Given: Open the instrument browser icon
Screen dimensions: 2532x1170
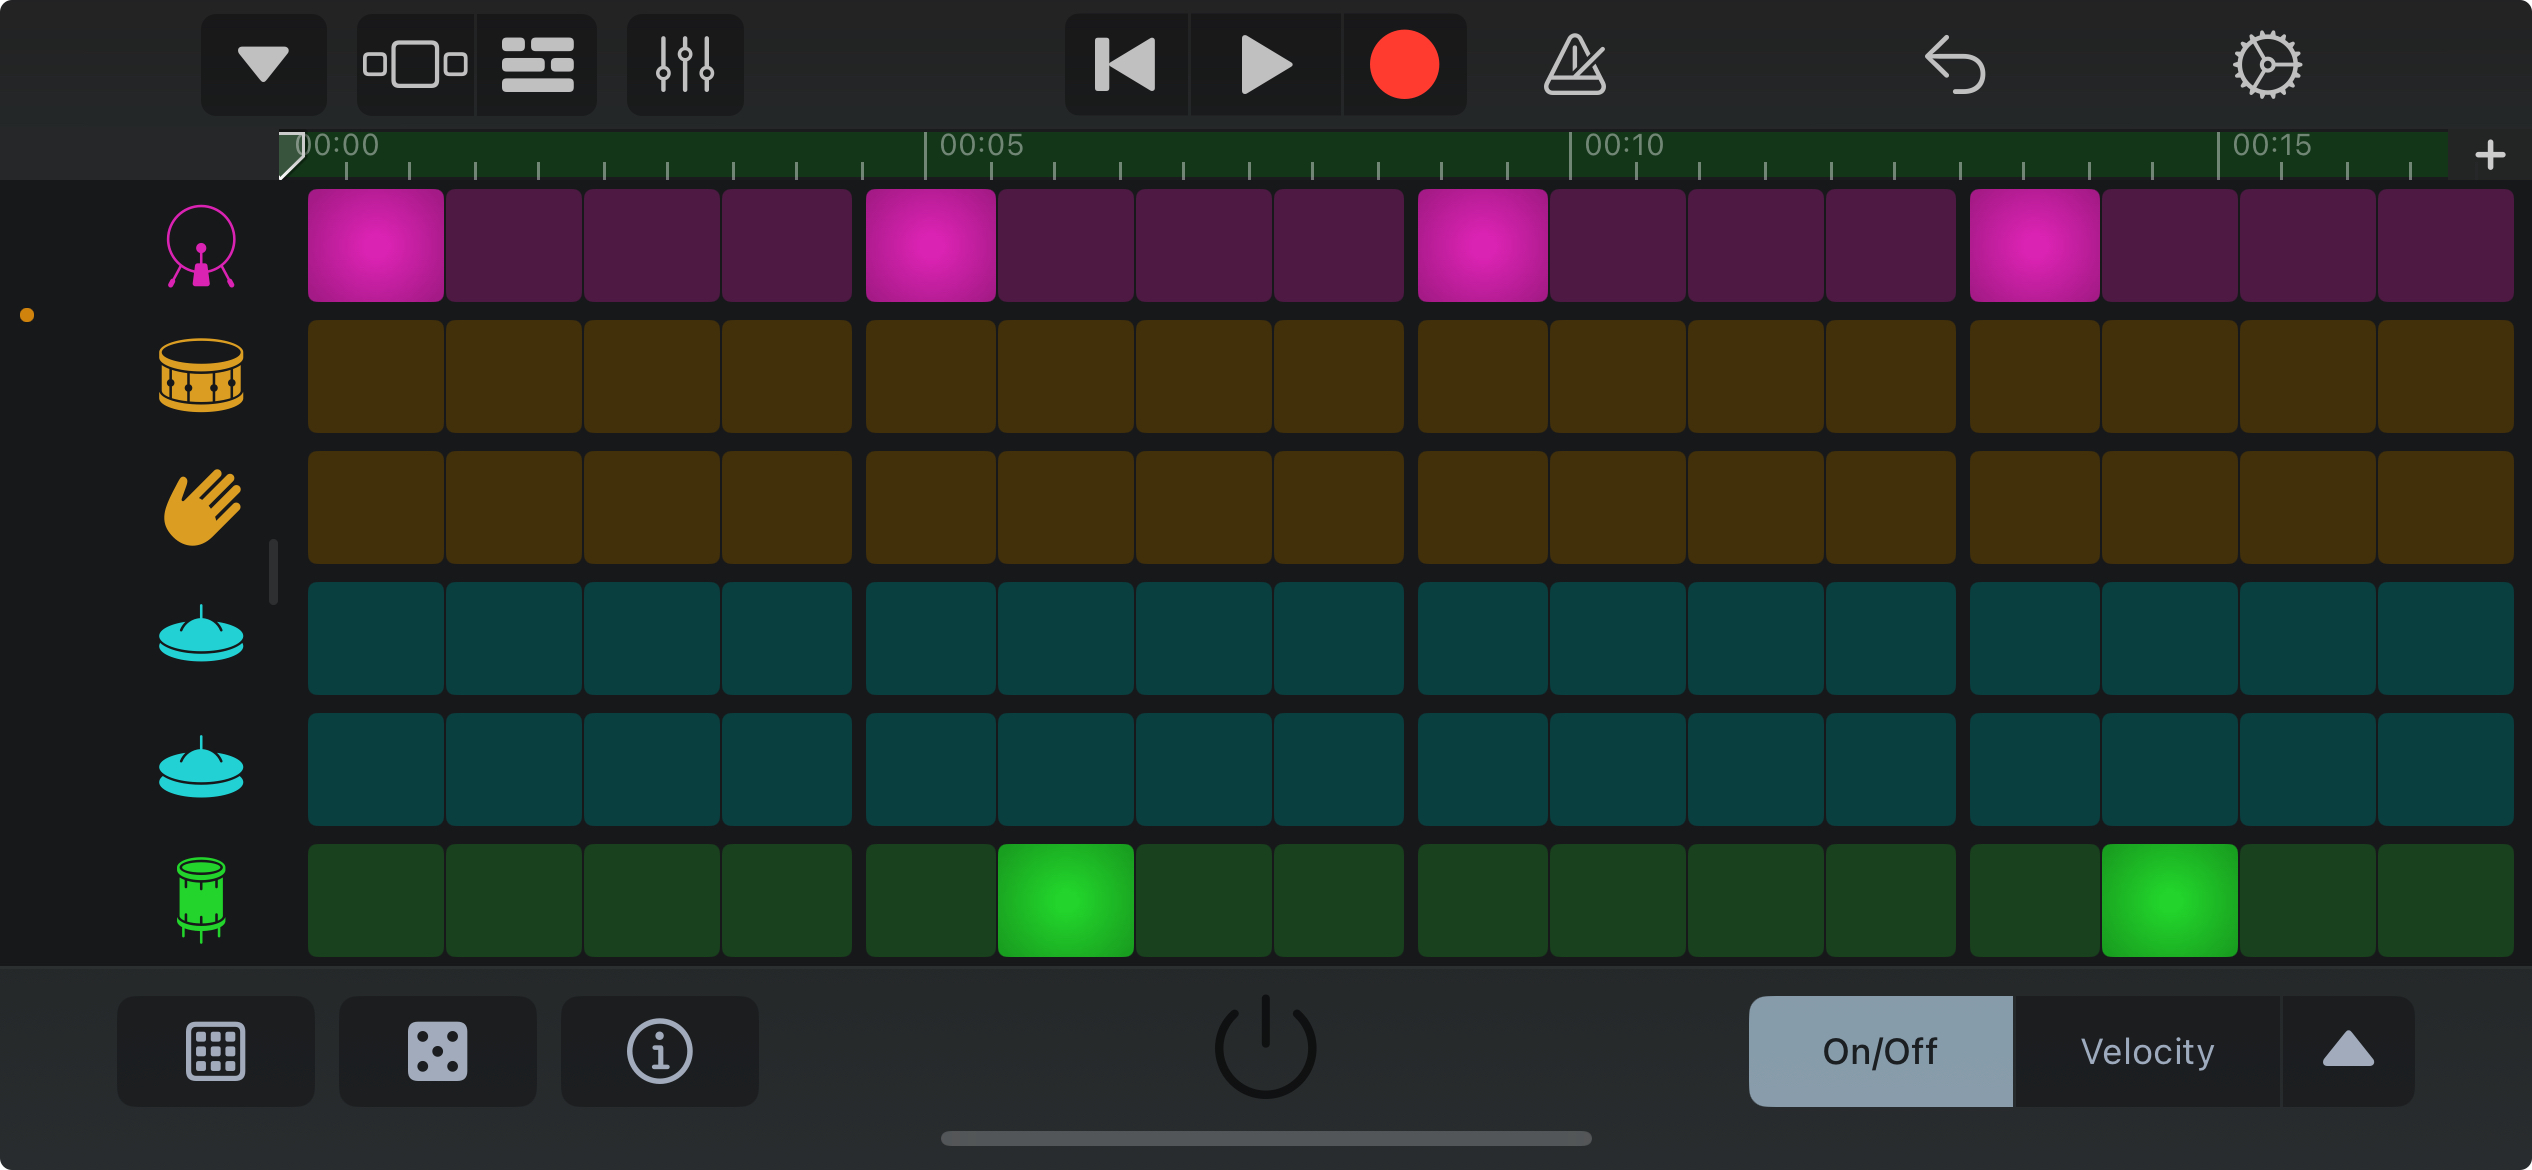Looking at the screenshot, I should pos(415,65).
